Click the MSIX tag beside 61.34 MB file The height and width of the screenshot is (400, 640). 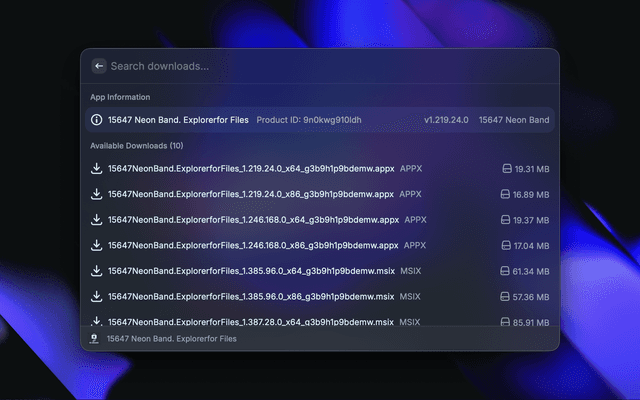coord(411,271)
